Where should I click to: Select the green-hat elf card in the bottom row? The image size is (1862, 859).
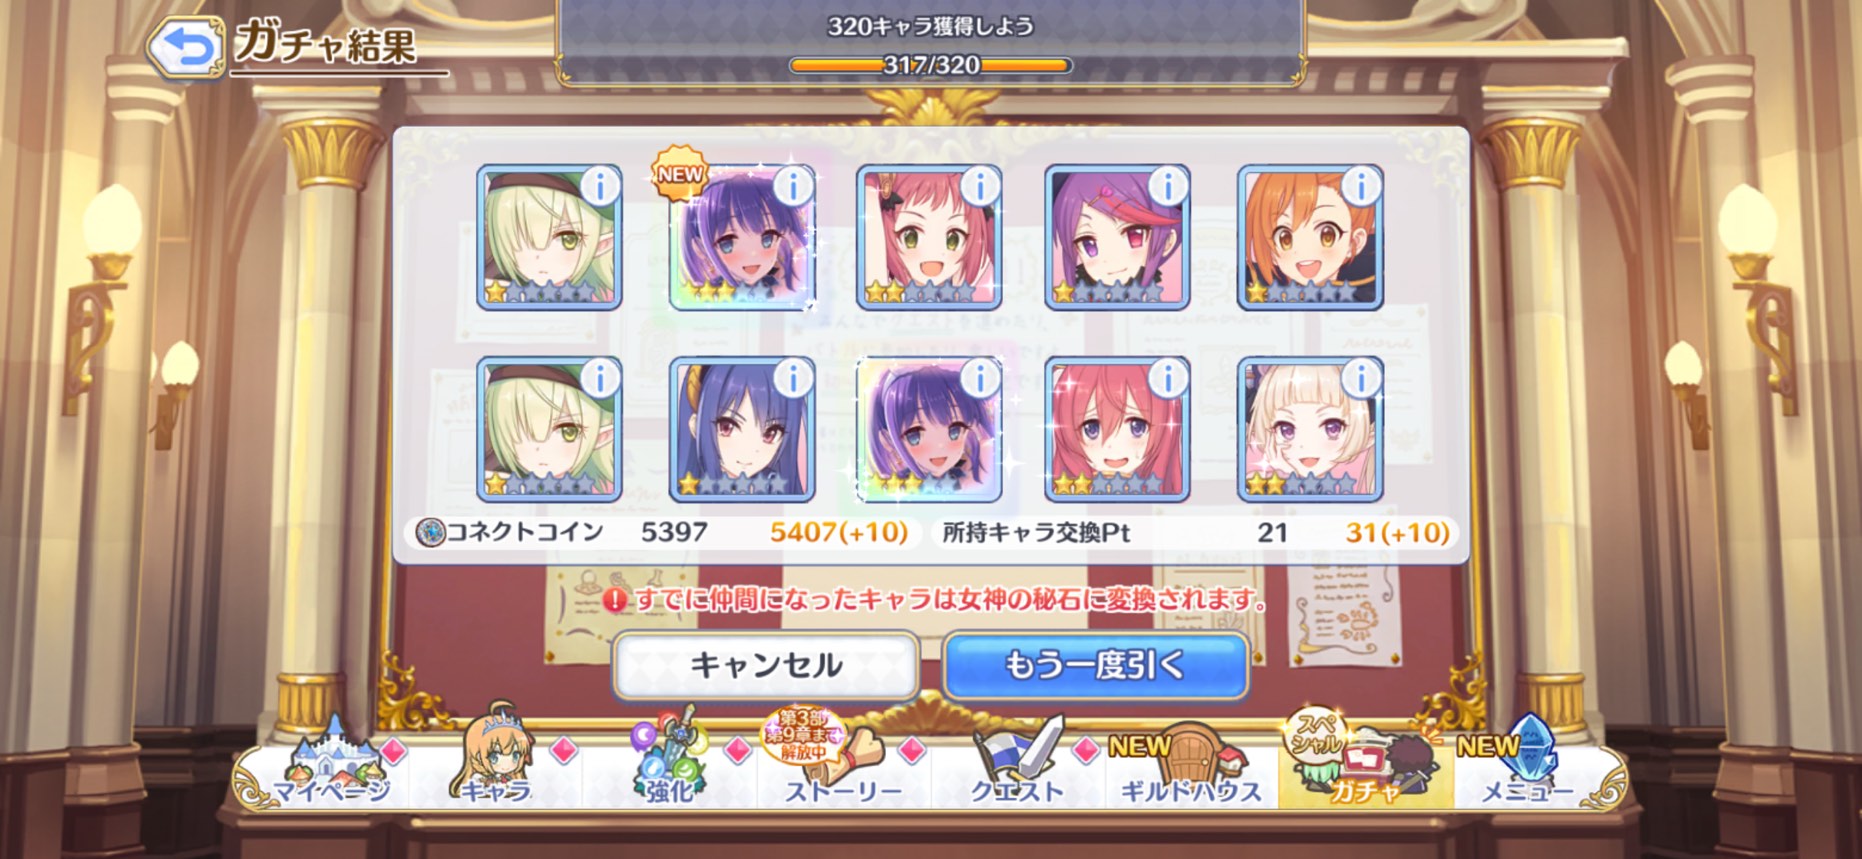(x=549, y=429)
